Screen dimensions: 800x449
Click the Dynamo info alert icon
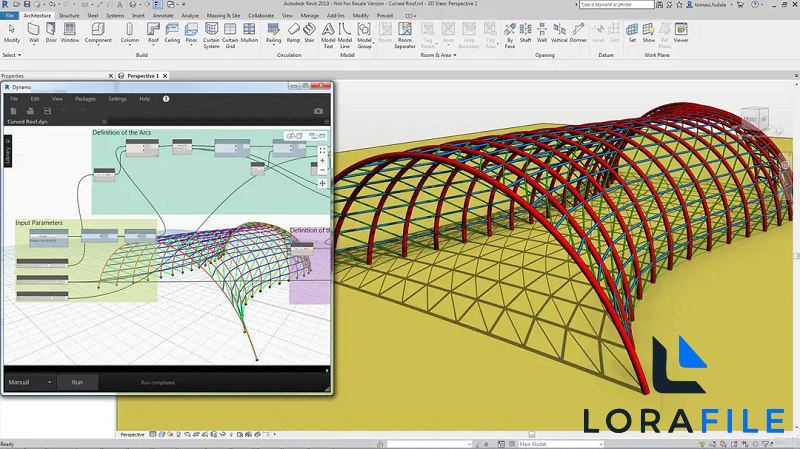coord(166,99)
